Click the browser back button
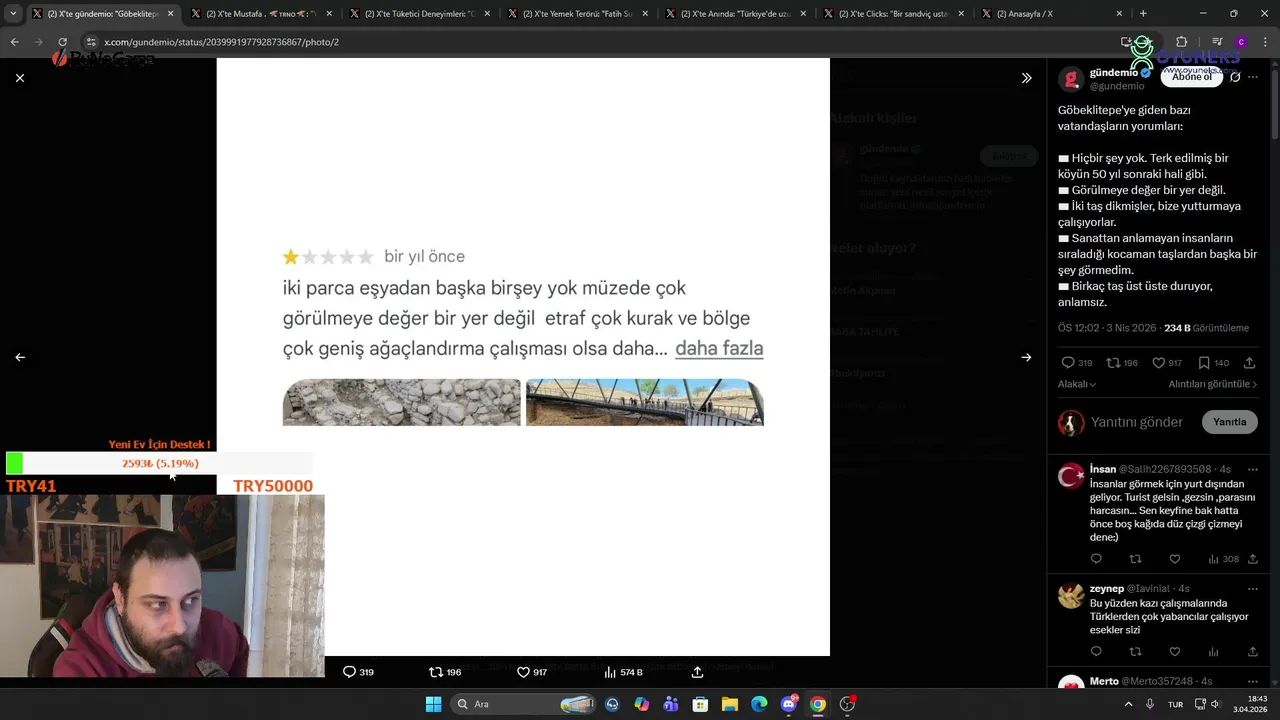 [x=14, y=42]
